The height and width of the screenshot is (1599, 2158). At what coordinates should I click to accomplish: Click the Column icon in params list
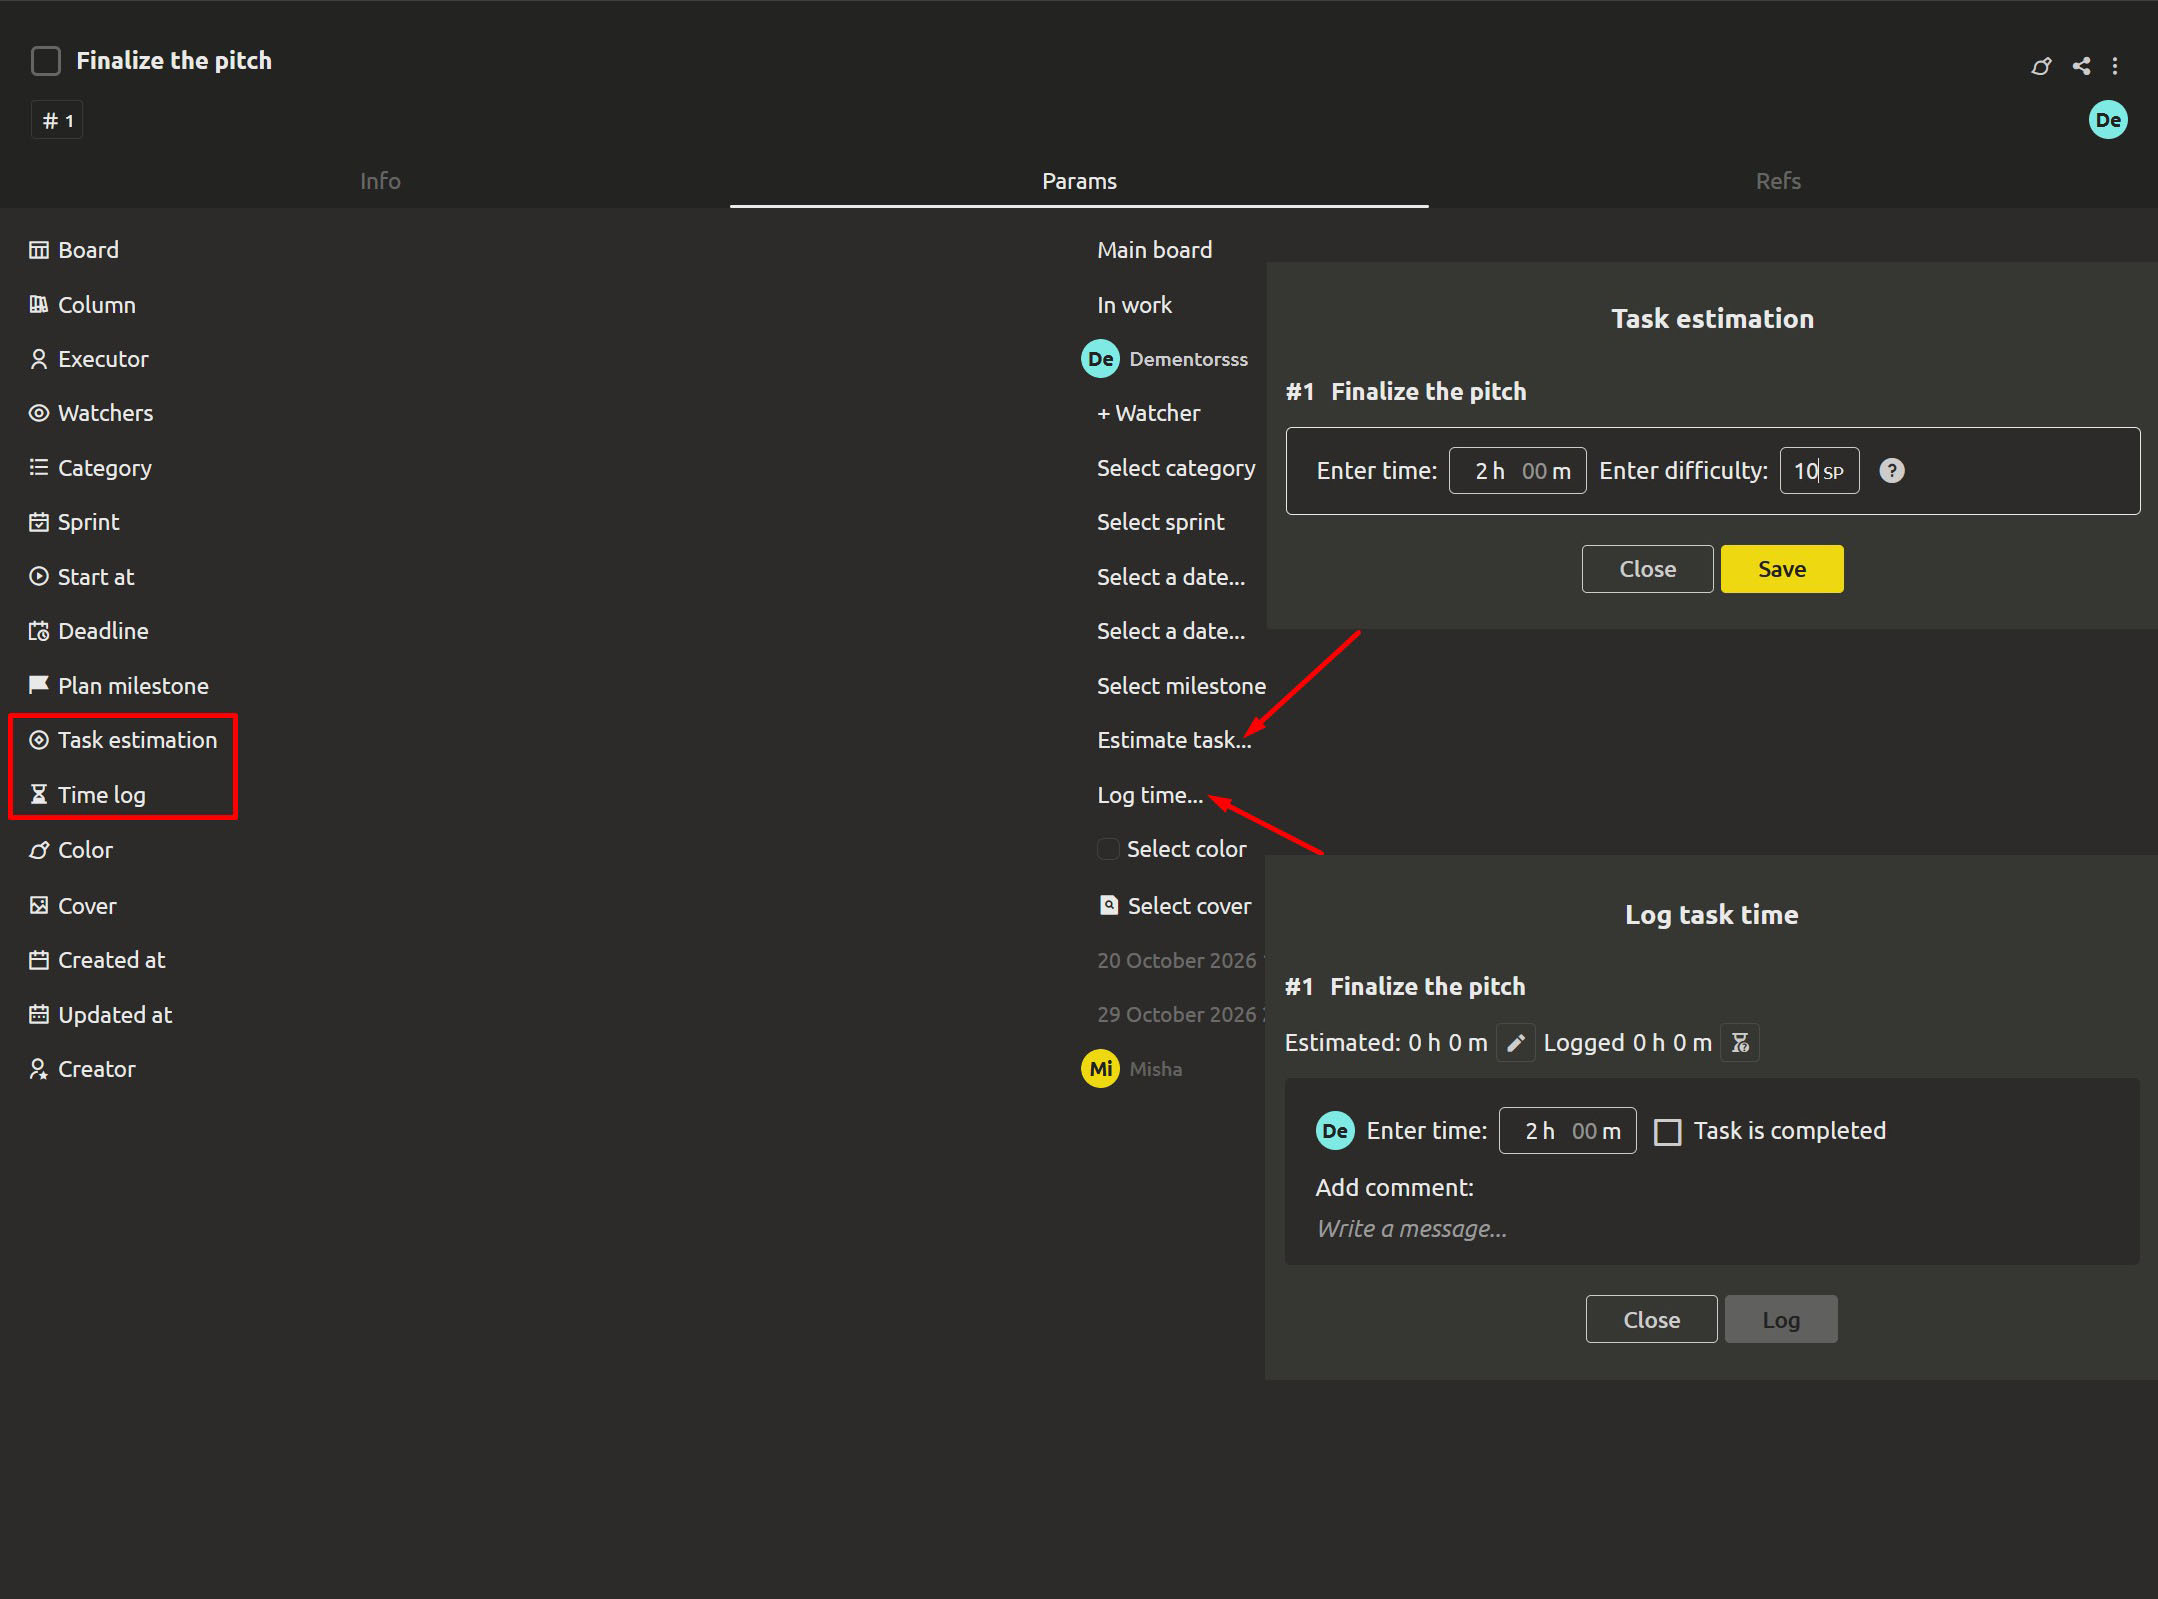click(x=38, y=304)
